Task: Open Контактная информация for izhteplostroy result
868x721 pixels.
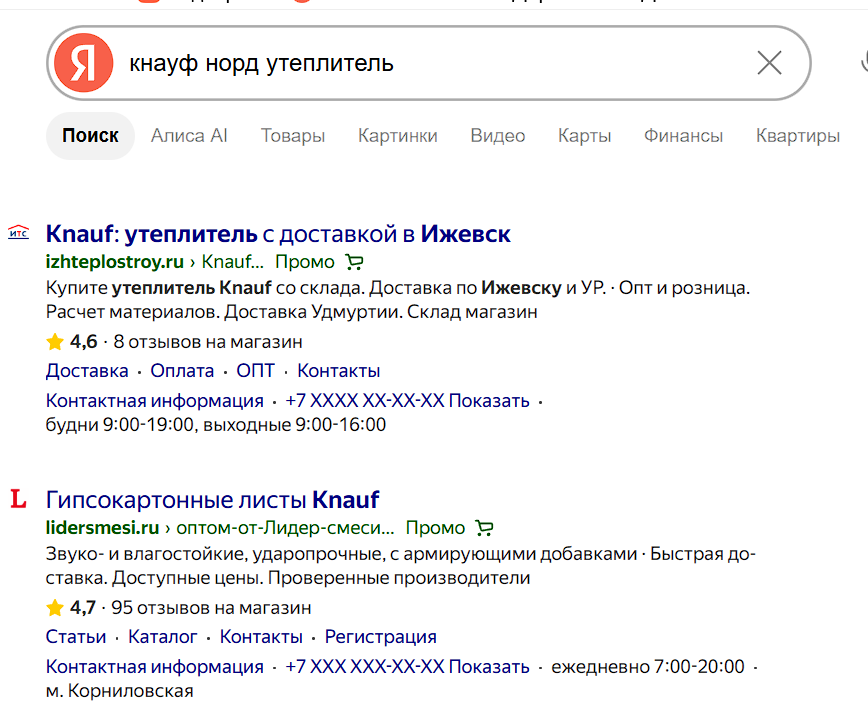Action: click(x=154, y=400)
